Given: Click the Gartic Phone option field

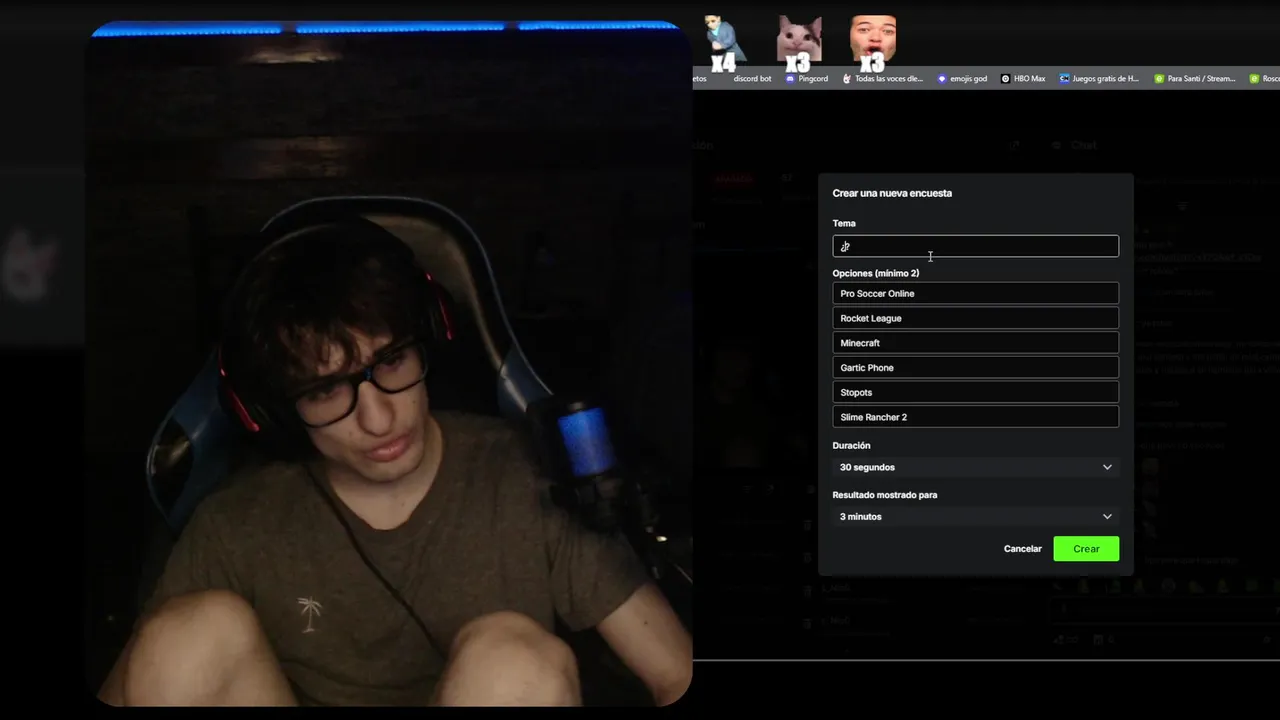Looking at the screenshot, I should click(x=975, y=368).
